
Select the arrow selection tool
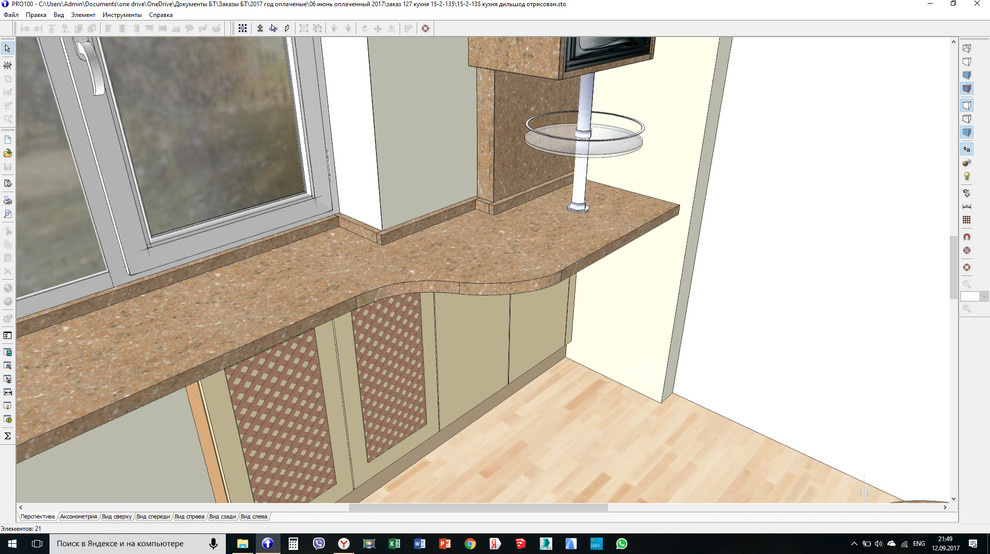pyautogui.click(x=7, y=48)
